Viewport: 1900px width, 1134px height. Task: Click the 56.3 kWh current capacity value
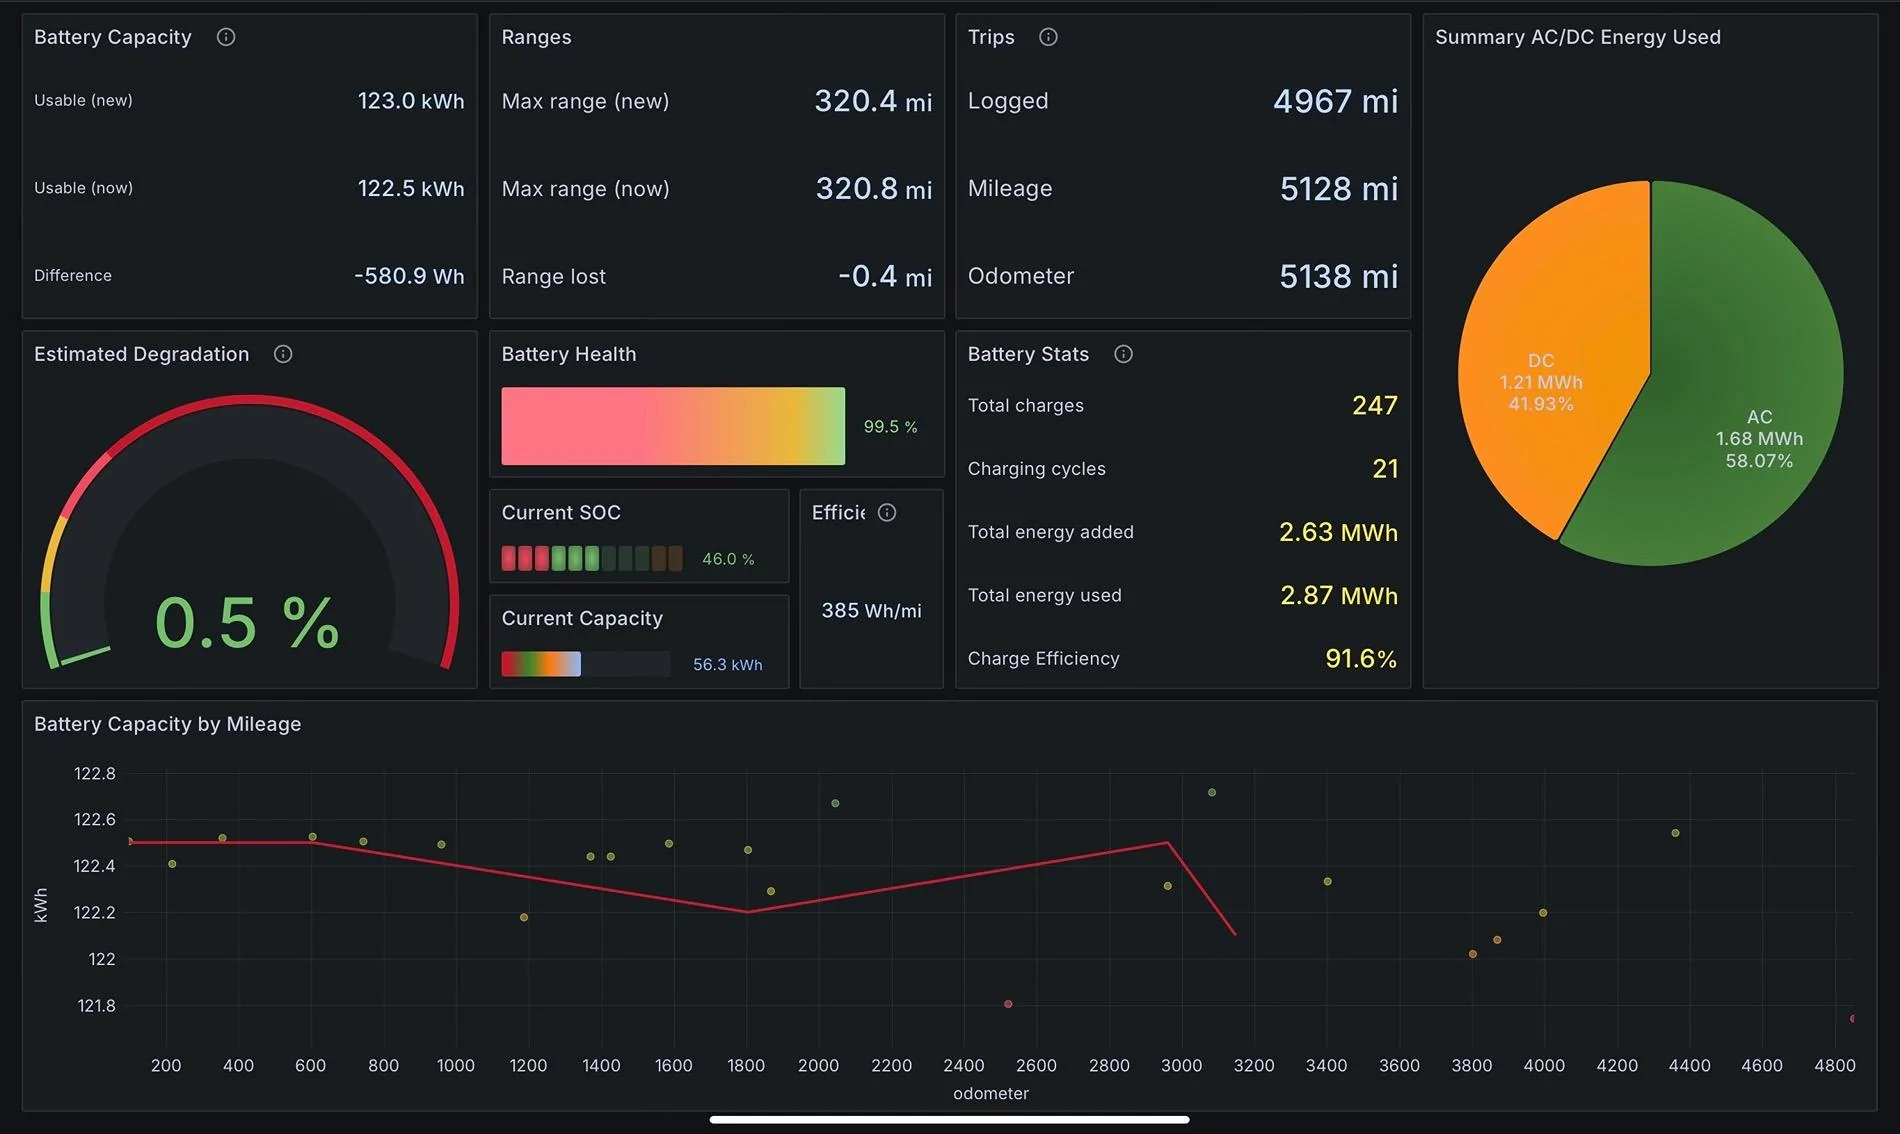pyautogui.click(x=727, y=665)
